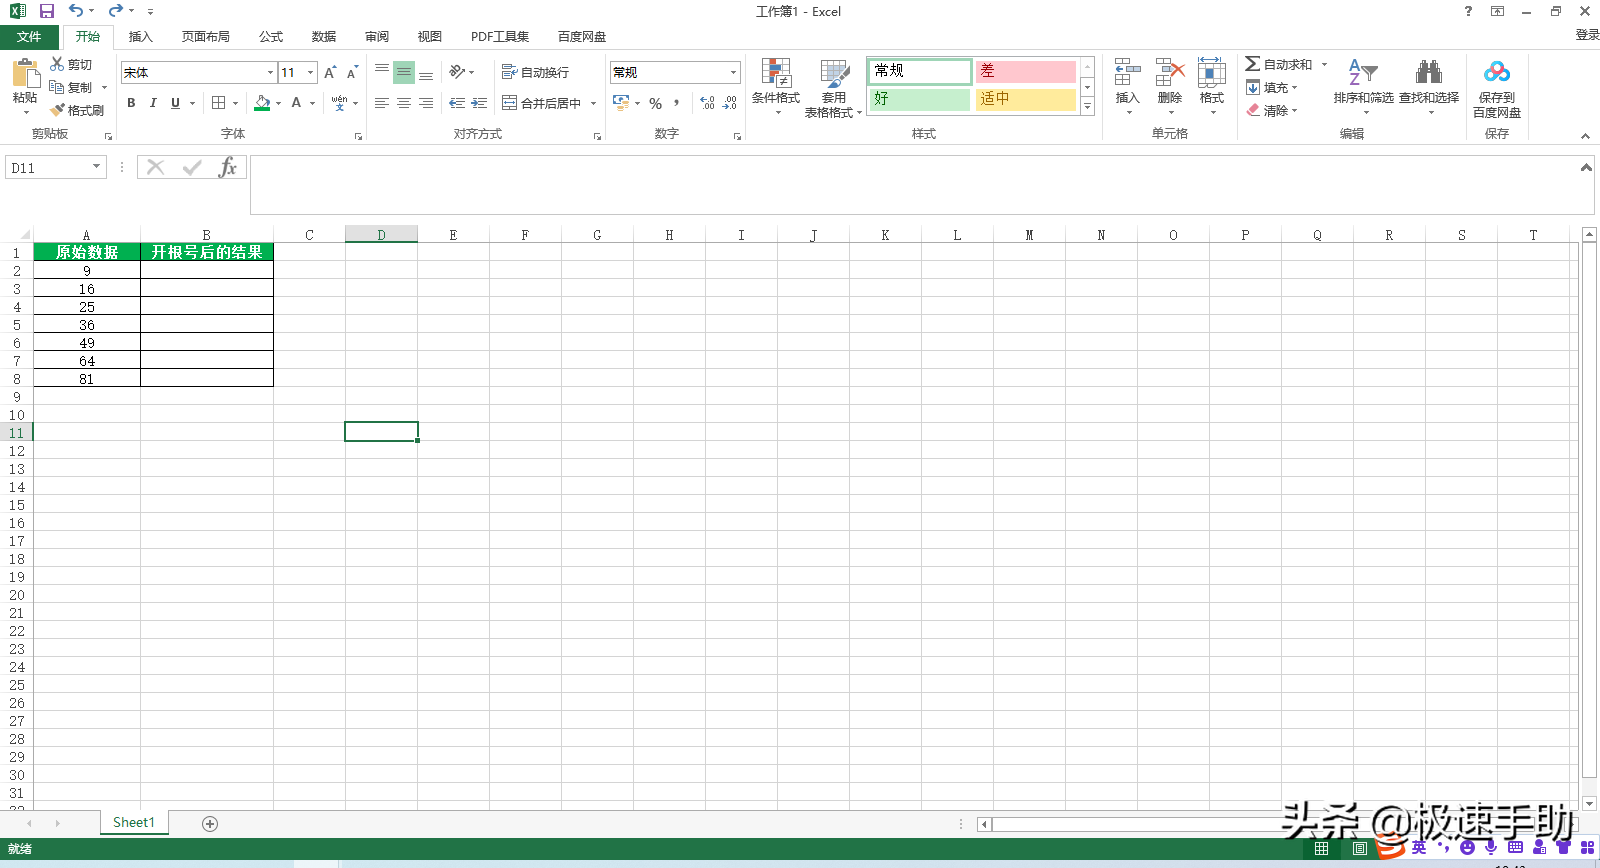Increase font size with larger A icon

click(330, 72)
